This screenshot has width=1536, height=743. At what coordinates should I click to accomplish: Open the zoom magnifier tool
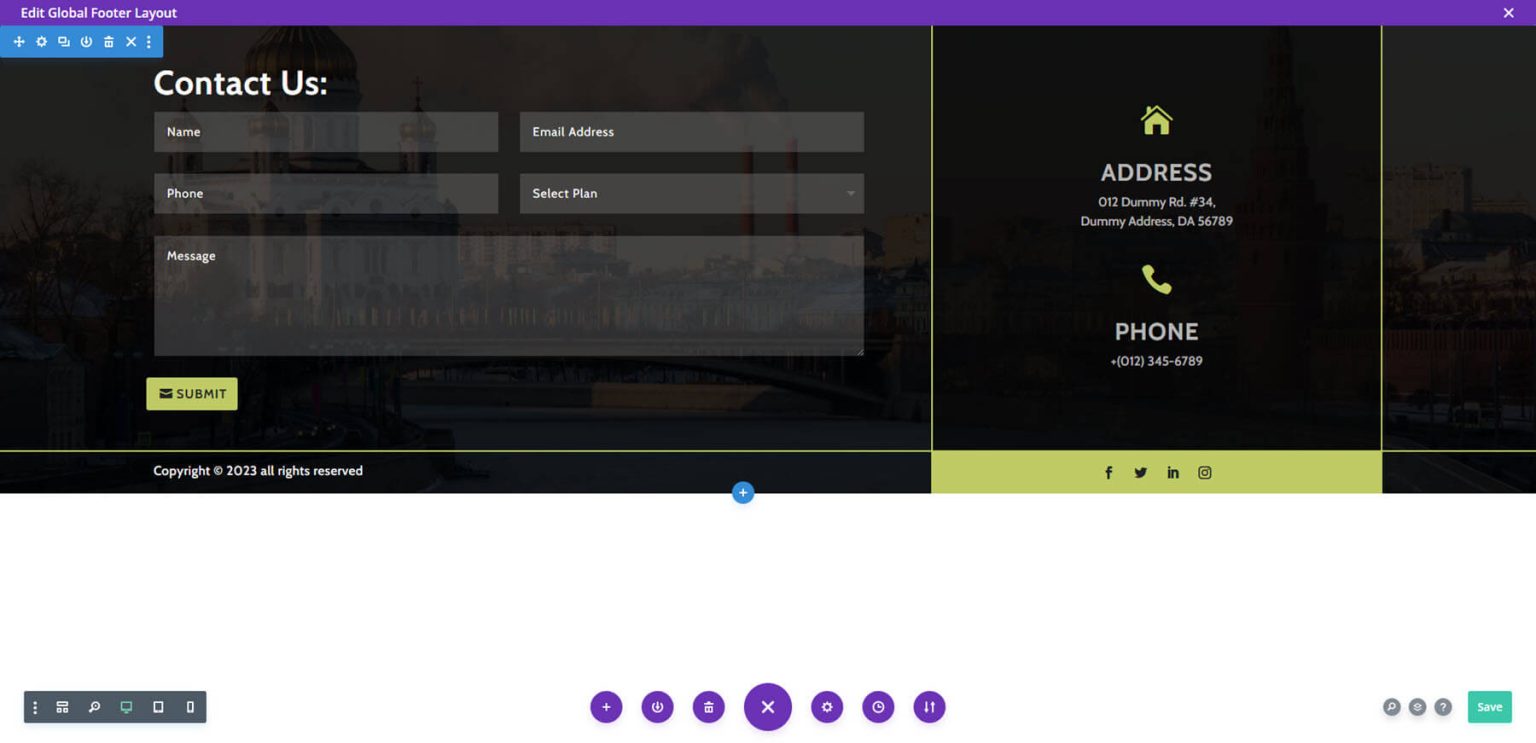click(x=94, y=707)
